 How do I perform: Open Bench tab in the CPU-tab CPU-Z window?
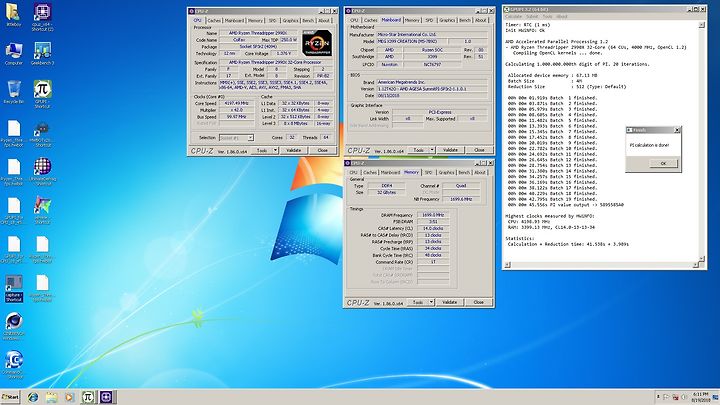click(308, 20)
